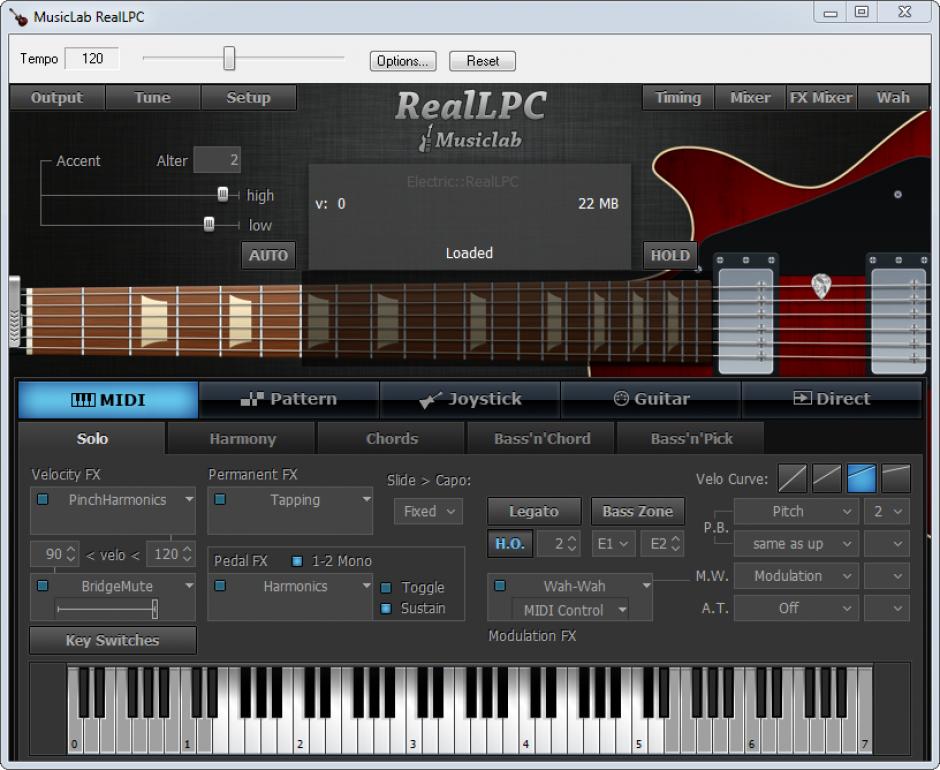Switch to the MIDI mode tab
Image resolution: width=940 pixels, height=770 pixels.
[x=108, y=399]
